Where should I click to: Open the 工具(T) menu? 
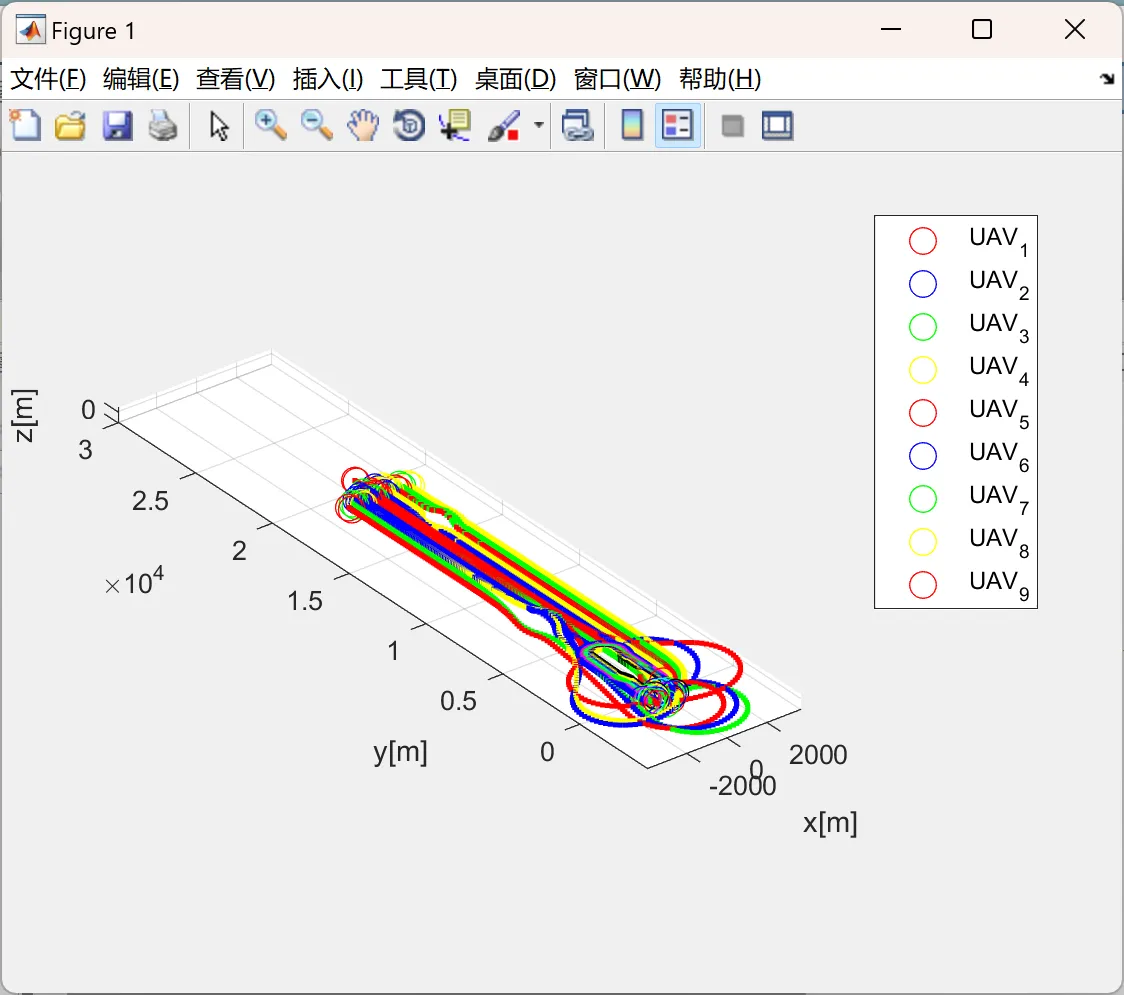point(418,79)
